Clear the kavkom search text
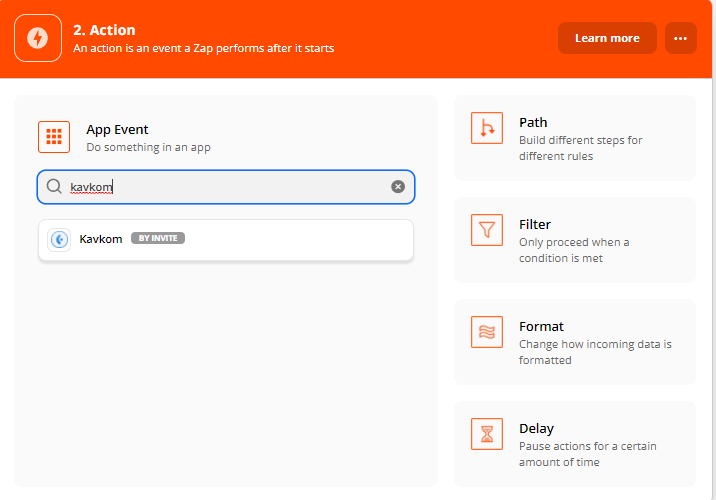This screenshot has height=500, width=716. click(398, 187)
